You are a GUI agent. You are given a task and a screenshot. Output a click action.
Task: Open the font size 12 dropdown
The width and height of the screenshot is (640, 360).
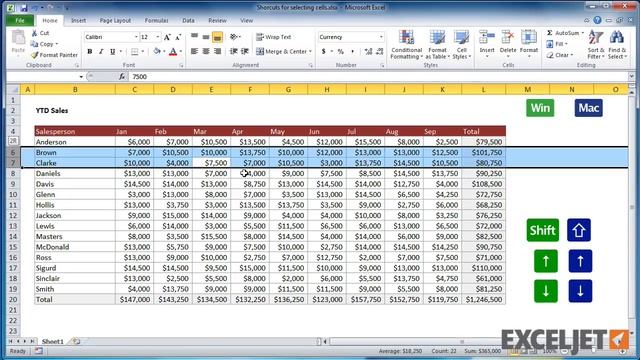point(158,37)
